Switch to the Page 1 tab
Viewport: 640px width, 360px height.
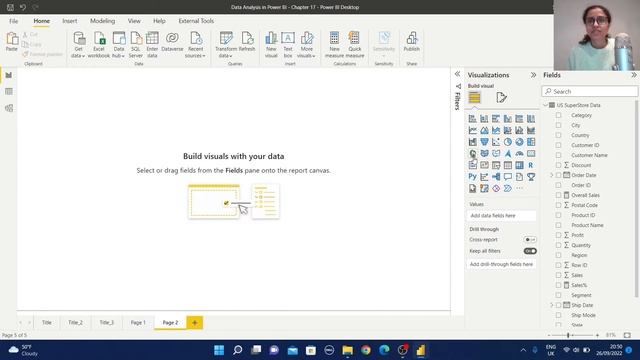[x=138, y=322]
